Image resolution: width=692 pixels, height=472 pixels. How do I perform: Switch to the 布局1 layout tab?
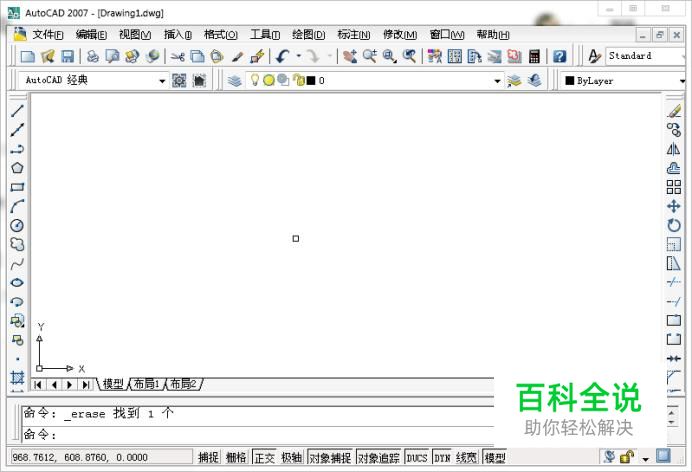point(147,384)
